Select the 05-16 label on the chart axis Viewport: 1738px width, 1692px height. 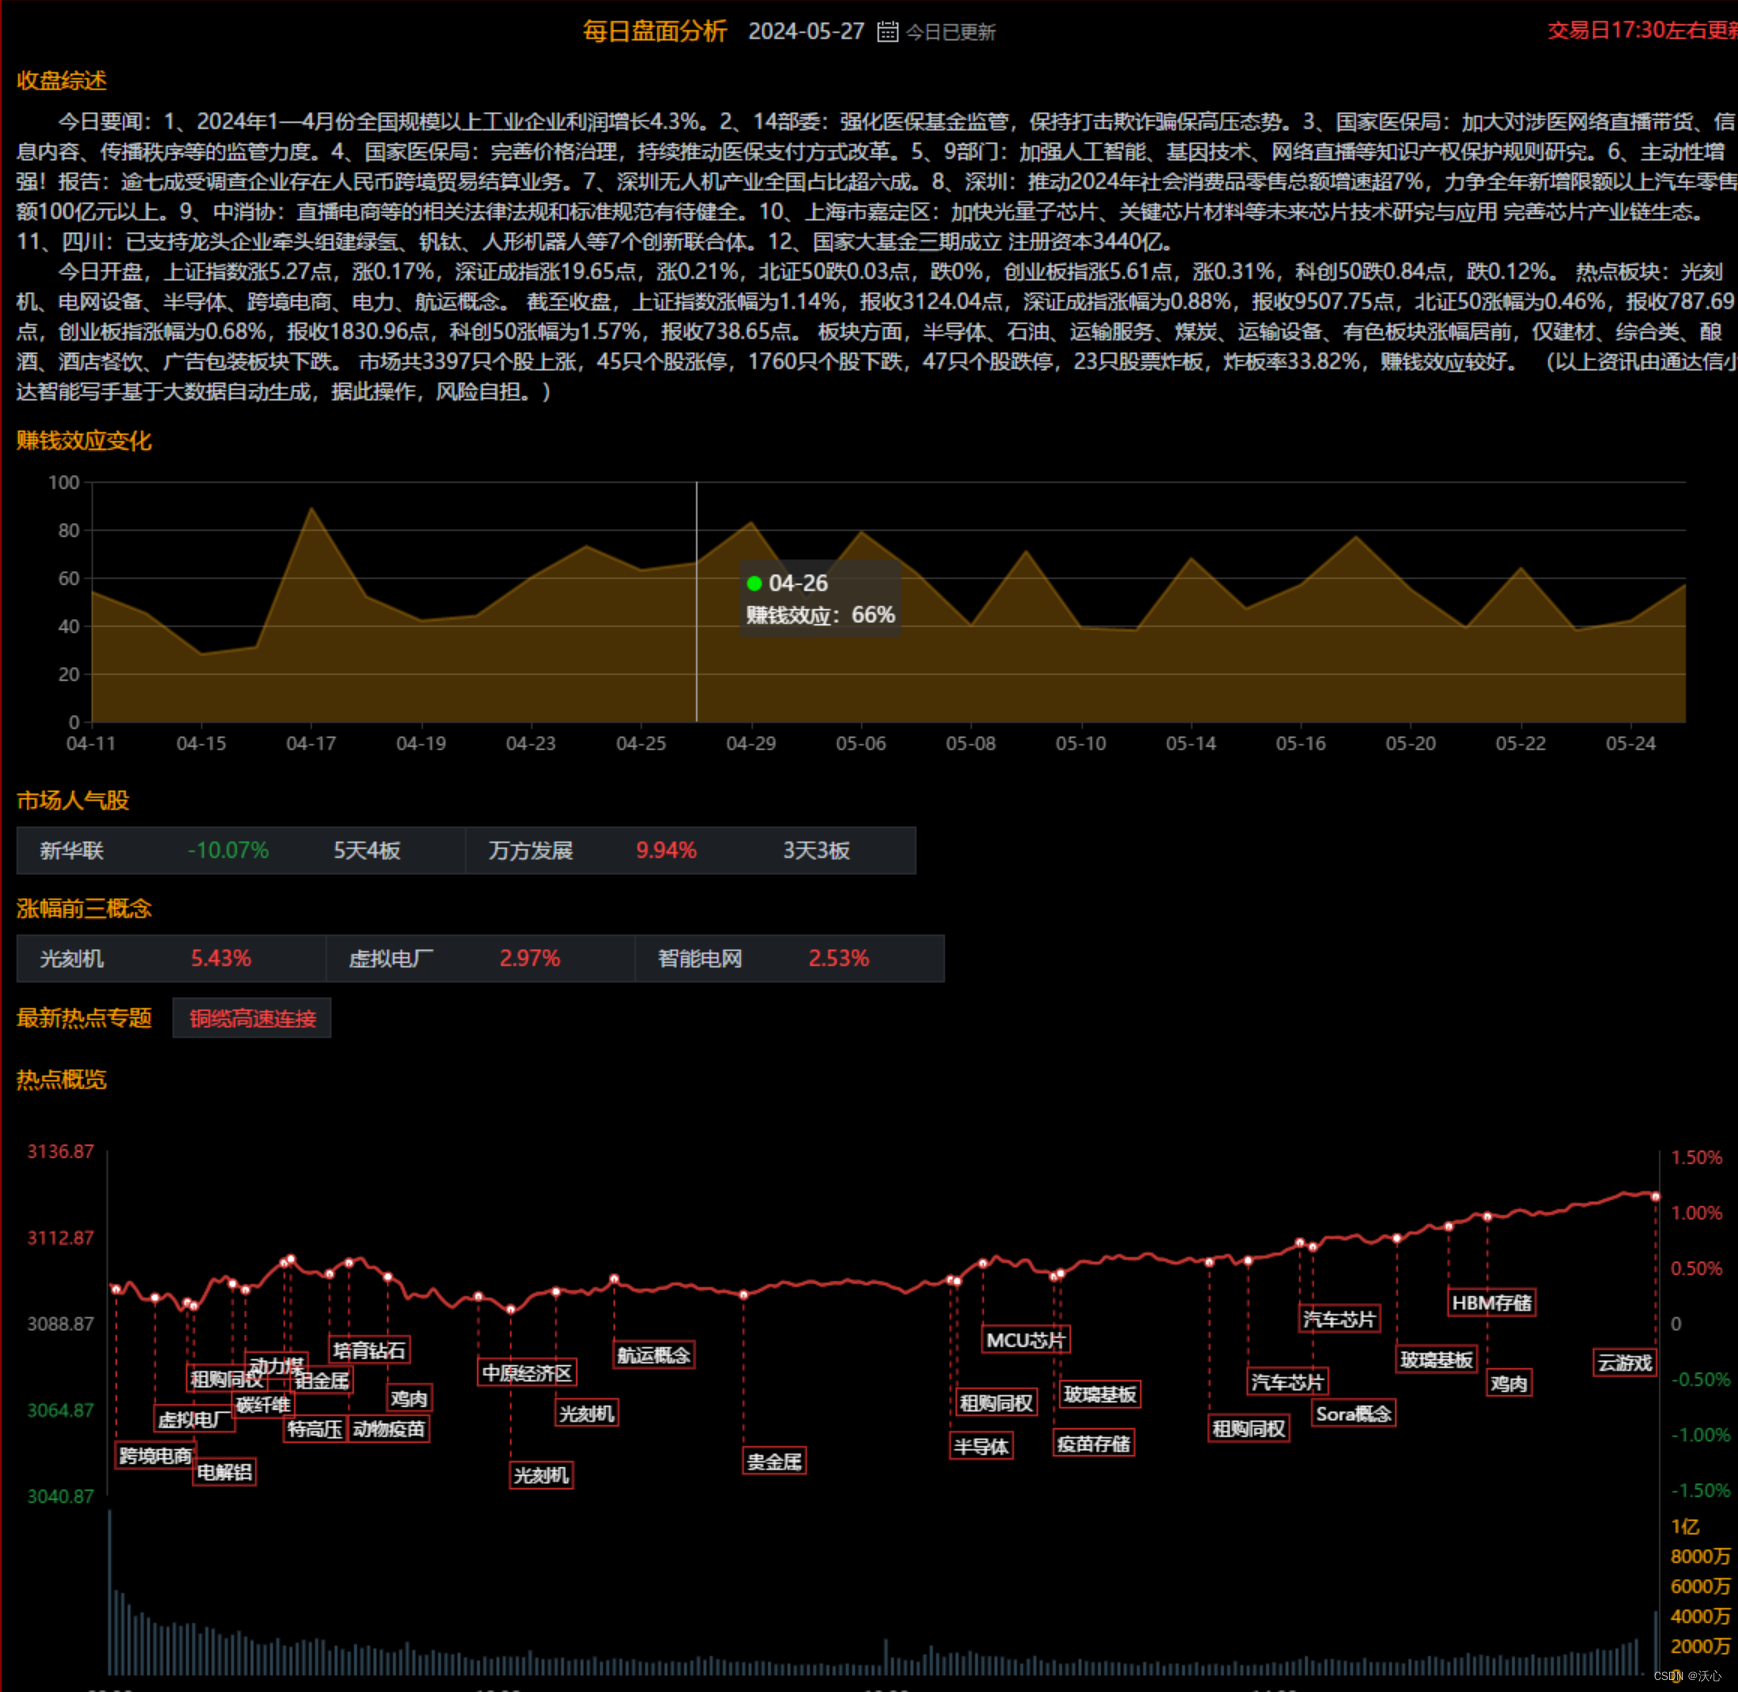(x=1301, y=744)
